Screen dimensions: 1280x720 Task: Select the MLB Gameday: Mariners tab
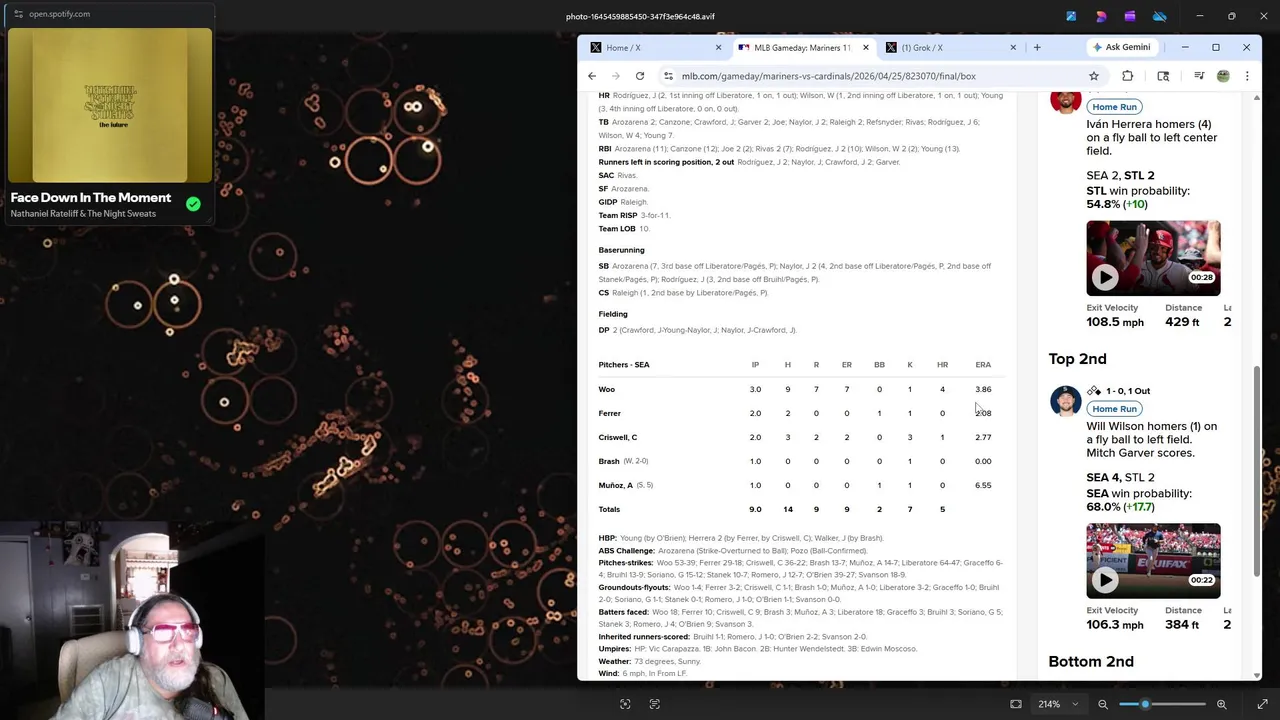click(801, 47)
